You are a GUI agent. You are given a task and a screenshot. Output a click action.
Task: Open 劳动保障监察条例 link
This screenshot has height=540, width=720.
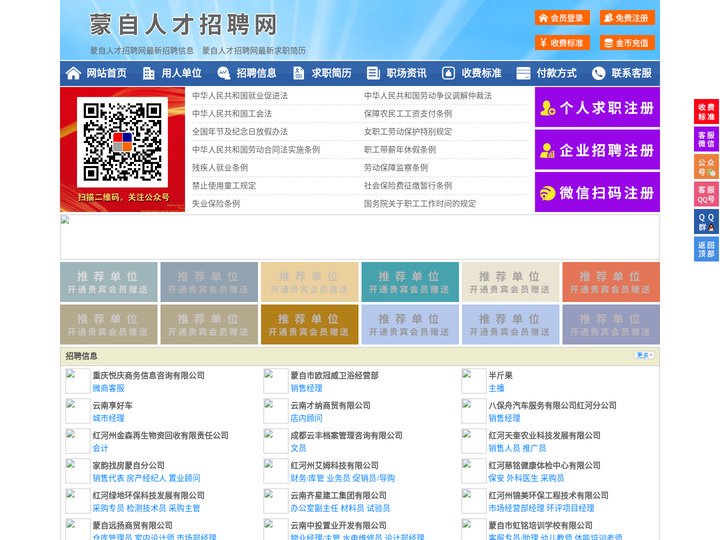click(x=396, y=168)
